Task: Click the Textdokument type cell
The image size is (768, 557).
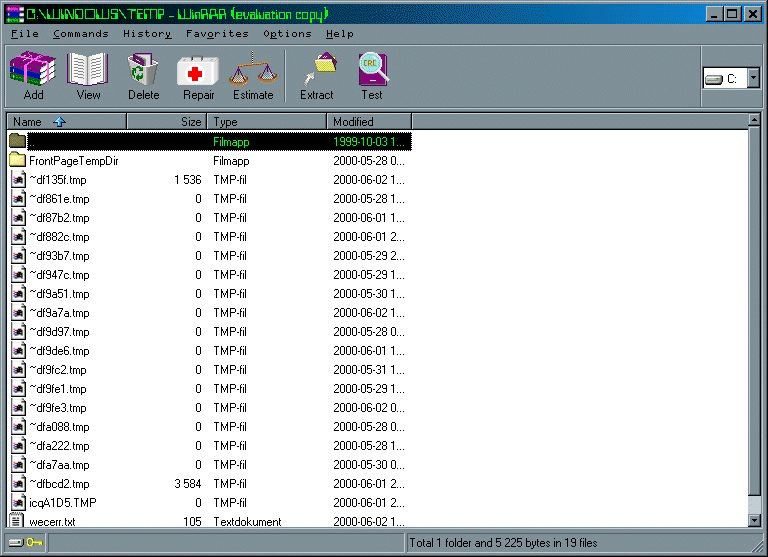Action: click(x=247, y=522)
